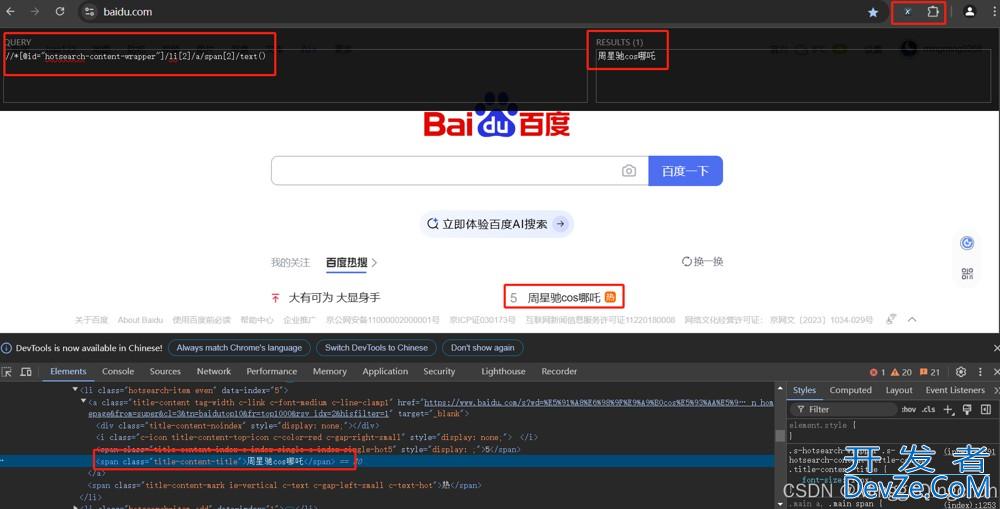Click the styles Filter input
1000x509 pixels.
(x=844, y=409)
